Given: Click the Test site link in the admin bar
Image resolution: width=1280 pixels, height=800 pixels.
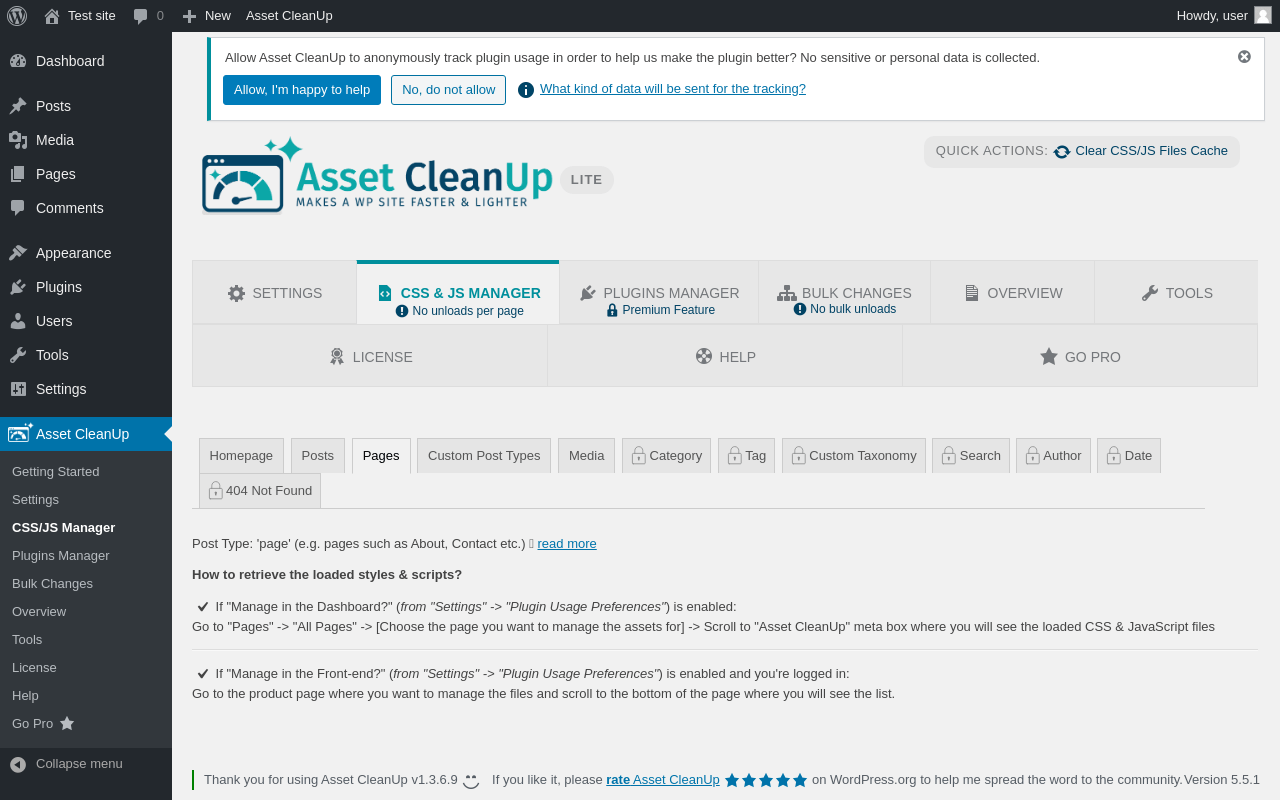Looking at the screenshot, I should coord(79,15).
